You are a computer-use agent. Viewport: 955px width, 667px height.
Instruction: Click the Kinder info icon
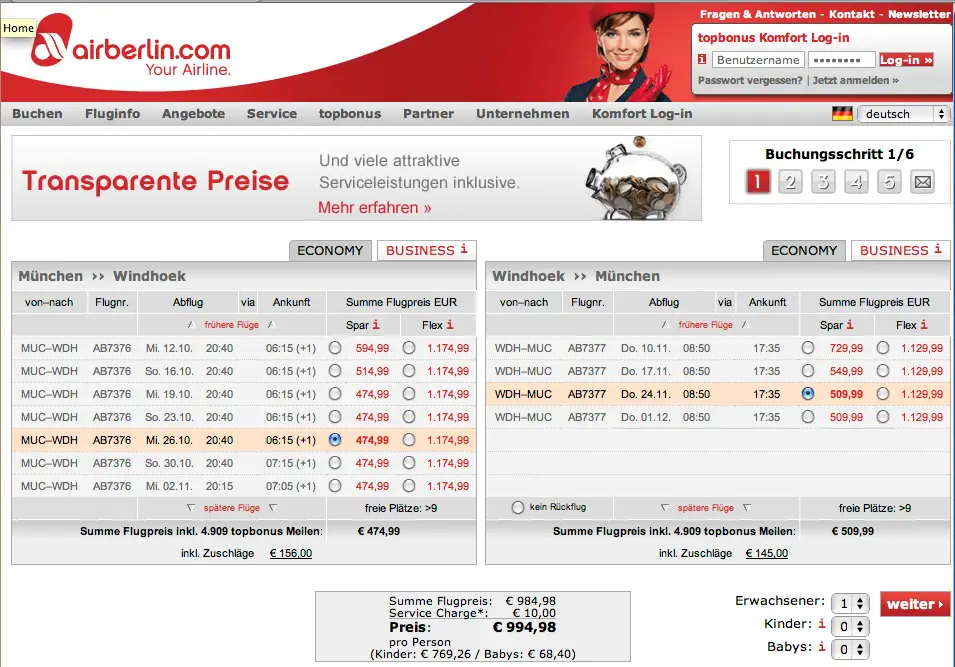(822, 623)
